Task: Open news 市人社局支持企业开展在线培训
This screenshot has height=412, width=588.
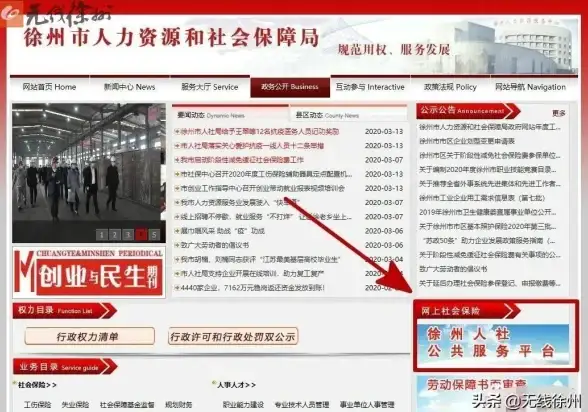Action: tap(252, 274)
